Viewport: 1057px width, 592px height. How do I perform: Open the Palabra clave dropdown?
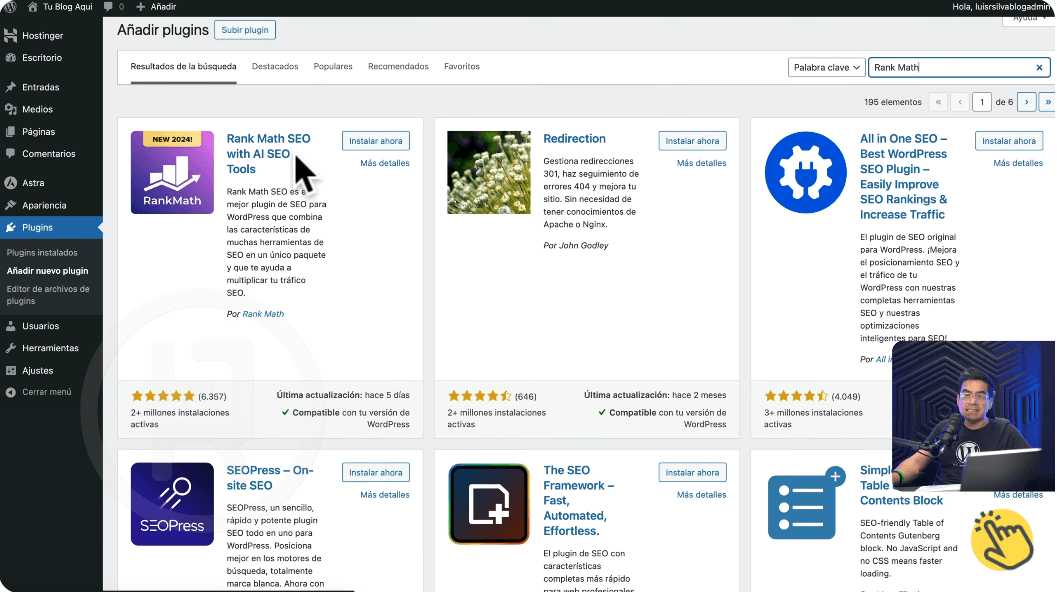coord(826,67)
